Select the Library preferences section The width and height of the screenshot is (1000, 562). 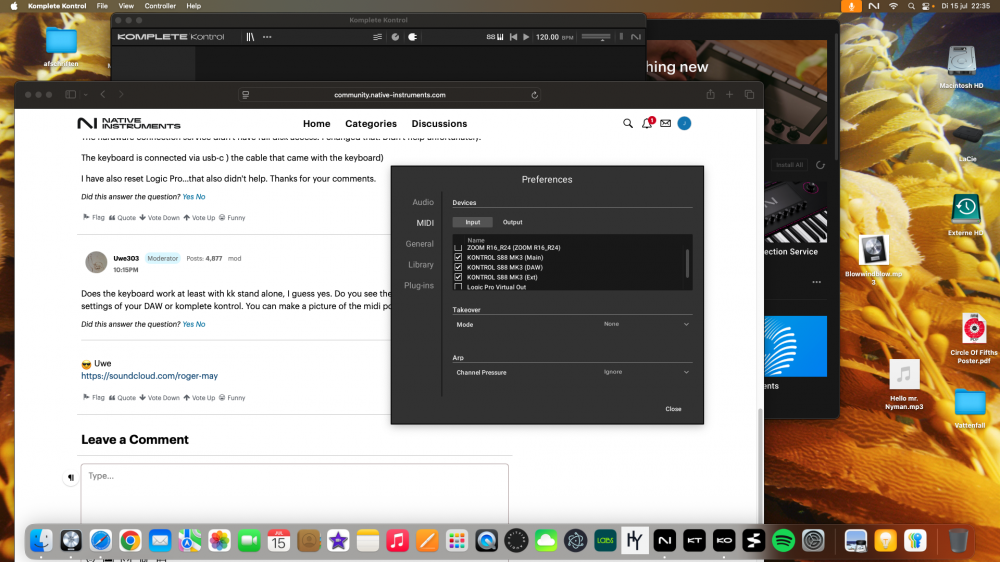[421, 265]
